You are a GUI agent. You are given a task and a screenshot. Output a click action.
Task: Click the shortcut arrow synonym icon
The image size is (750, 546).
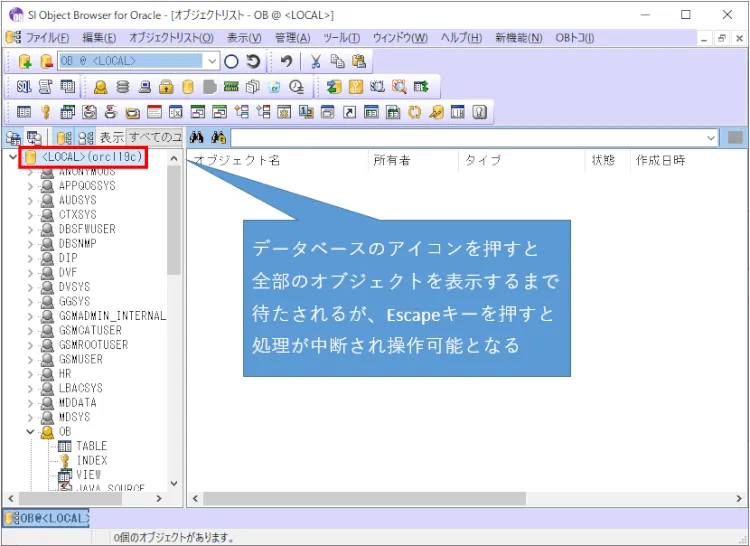(350, 112)
